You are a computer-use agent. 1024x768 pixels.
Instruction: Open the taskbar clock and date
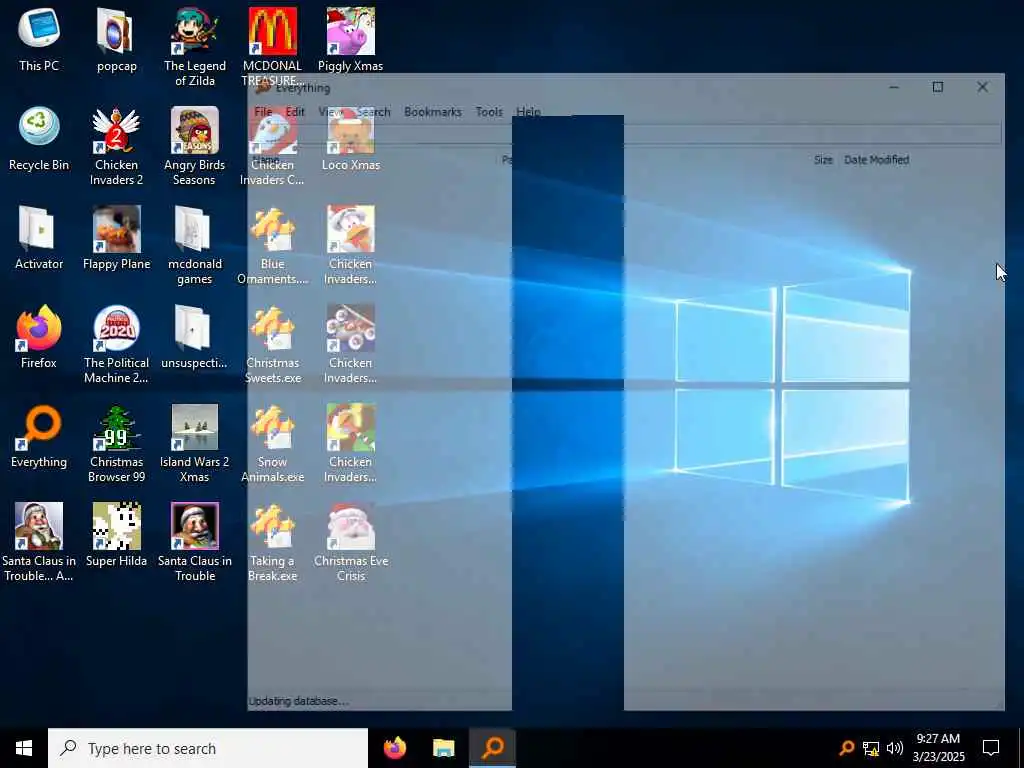(x=938, y=748)
